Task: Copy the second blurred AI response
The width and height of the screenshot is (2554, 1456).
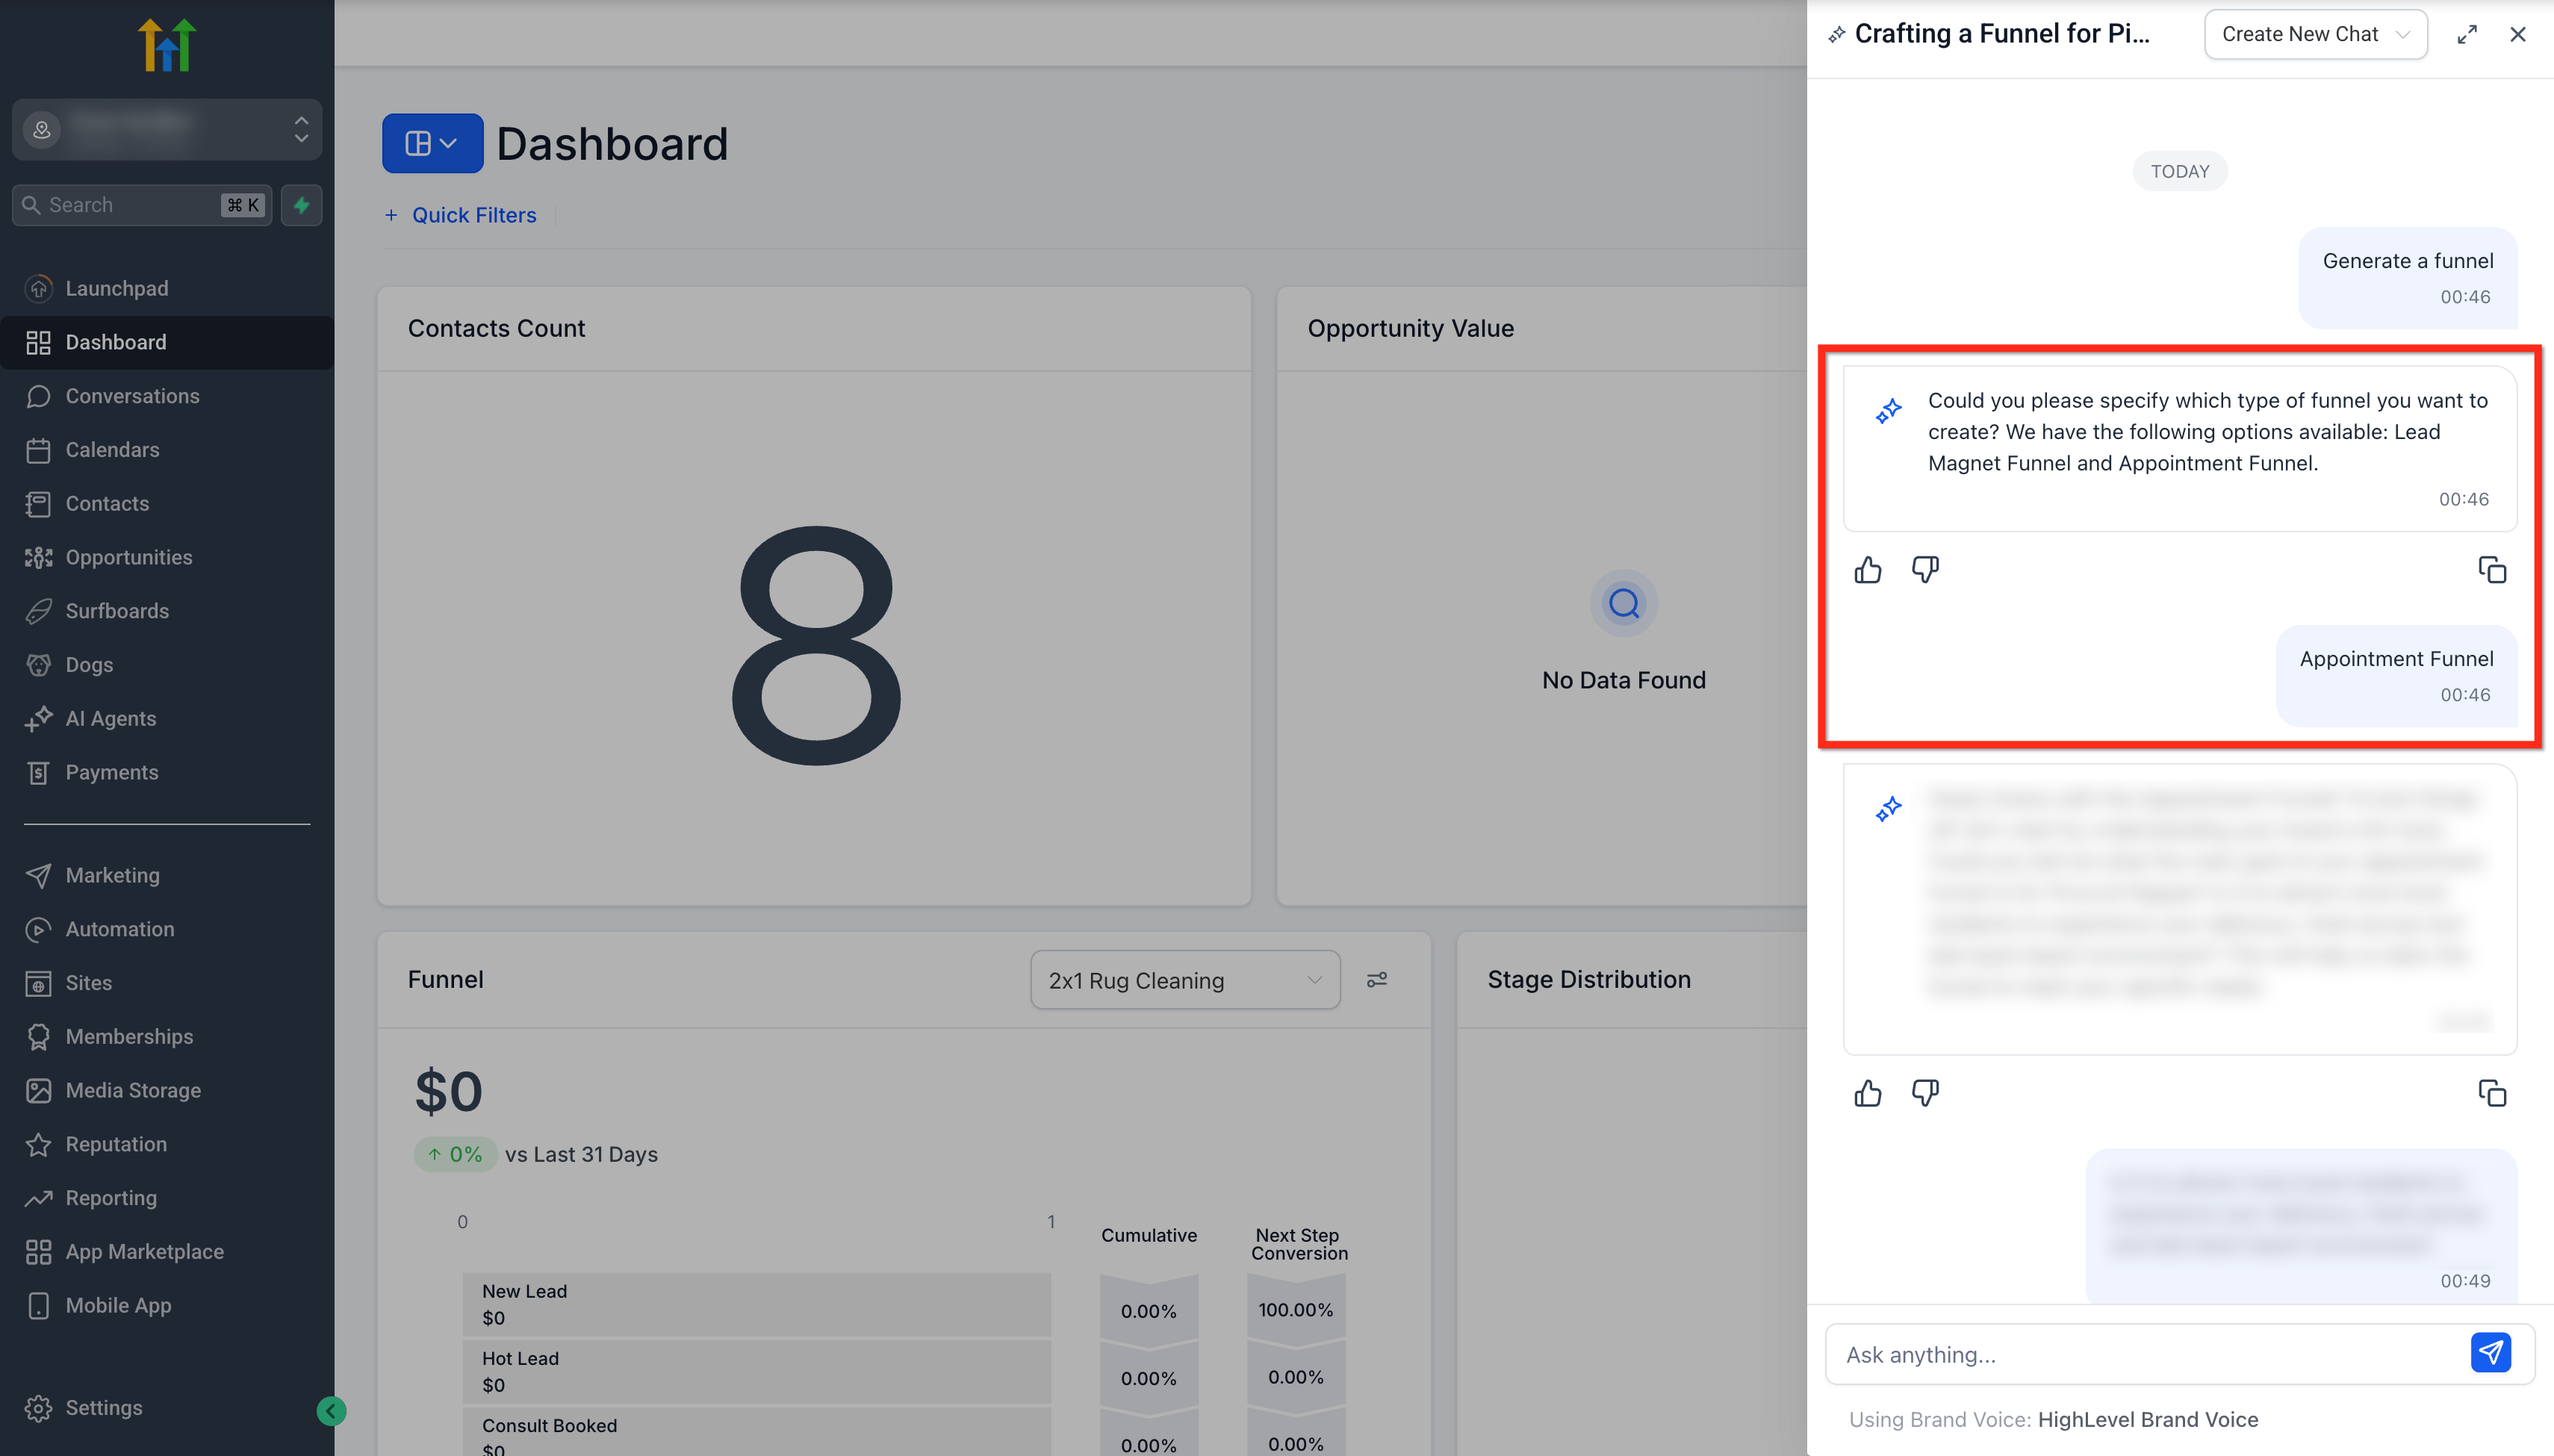Action: coord(2492,1093)
